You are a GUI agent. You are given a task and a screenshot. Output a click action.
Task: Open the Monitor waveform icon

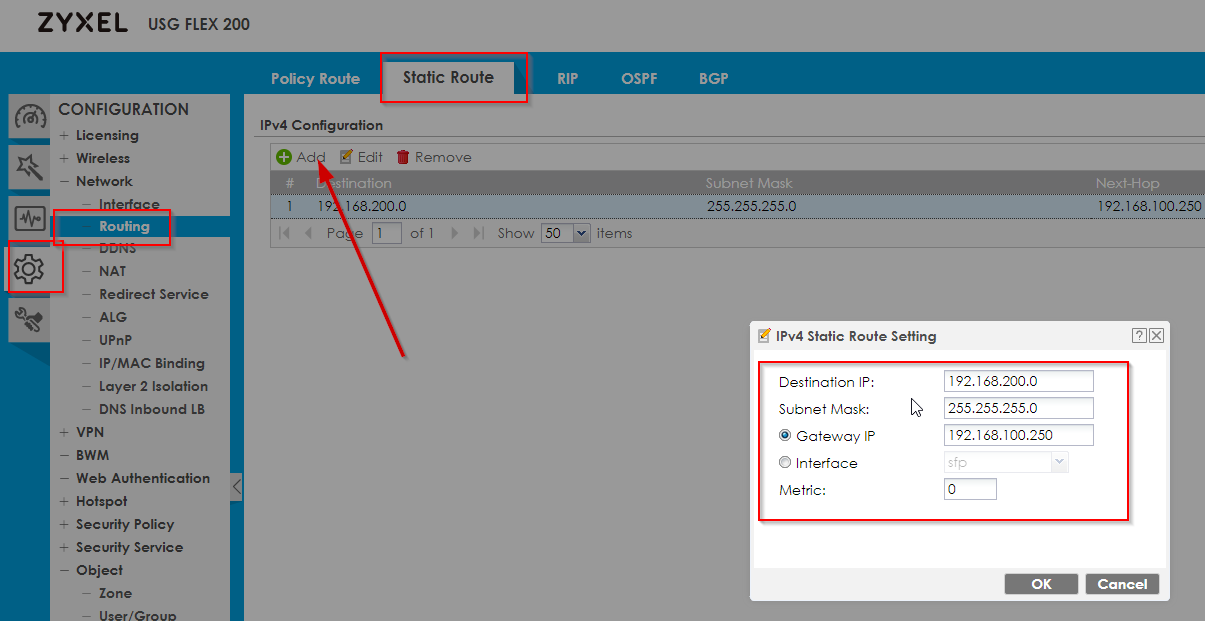[x=29, y=218]
